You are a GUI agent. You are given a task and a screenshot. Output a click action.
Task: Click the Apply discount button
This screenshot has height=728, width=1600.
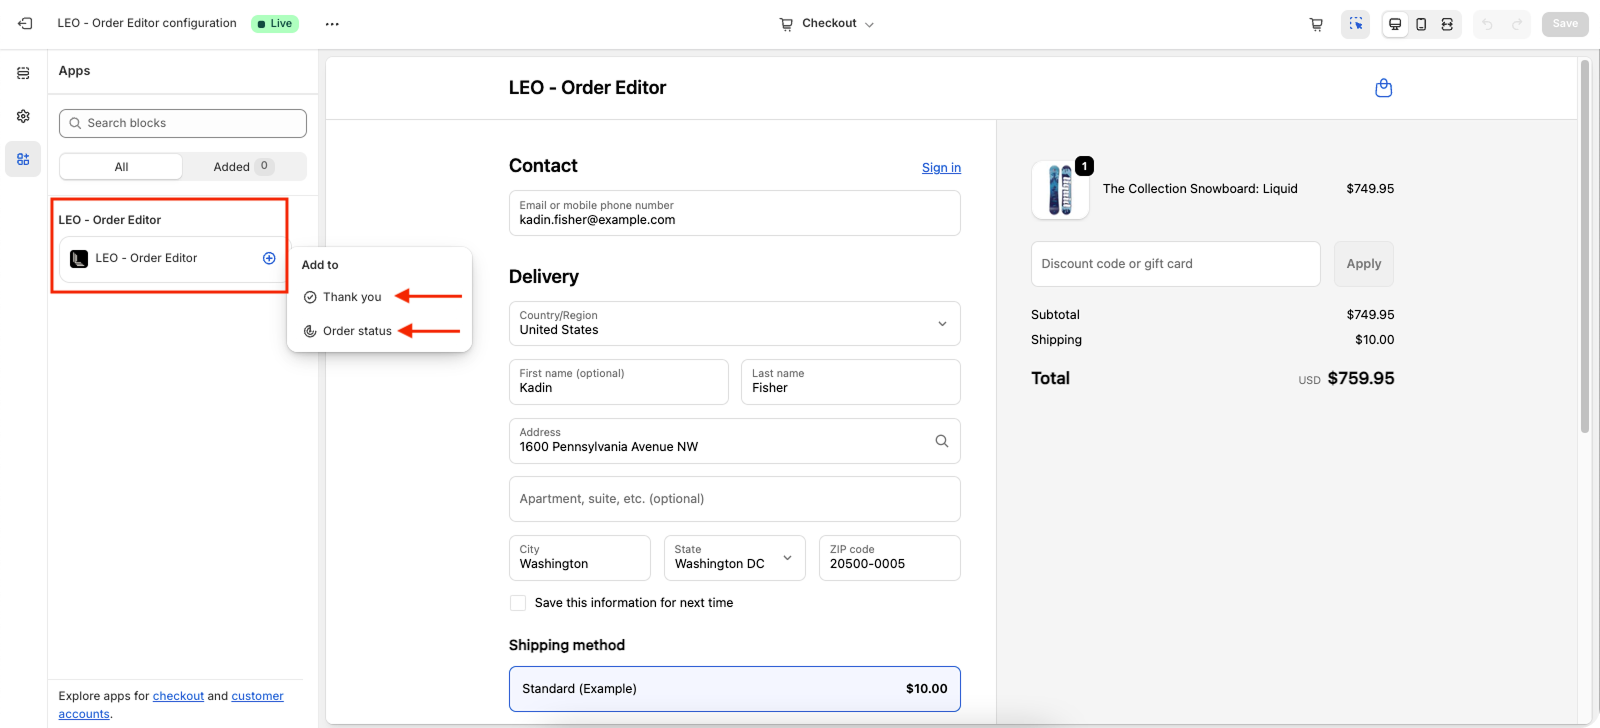[x=1364, y=264]
